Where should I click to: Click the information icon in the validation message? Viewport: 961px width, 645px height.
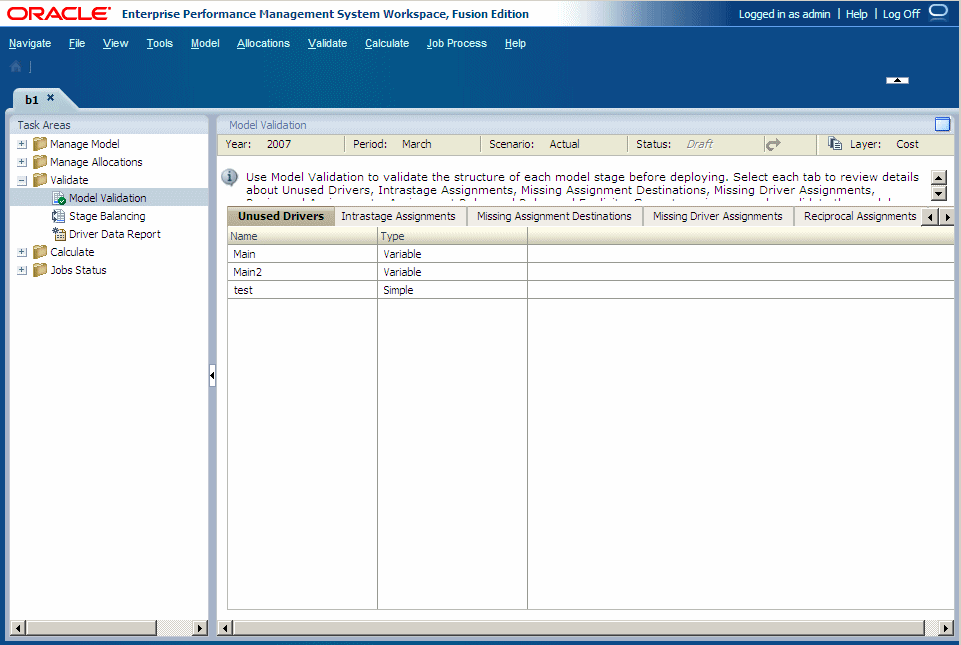[229, 176]
